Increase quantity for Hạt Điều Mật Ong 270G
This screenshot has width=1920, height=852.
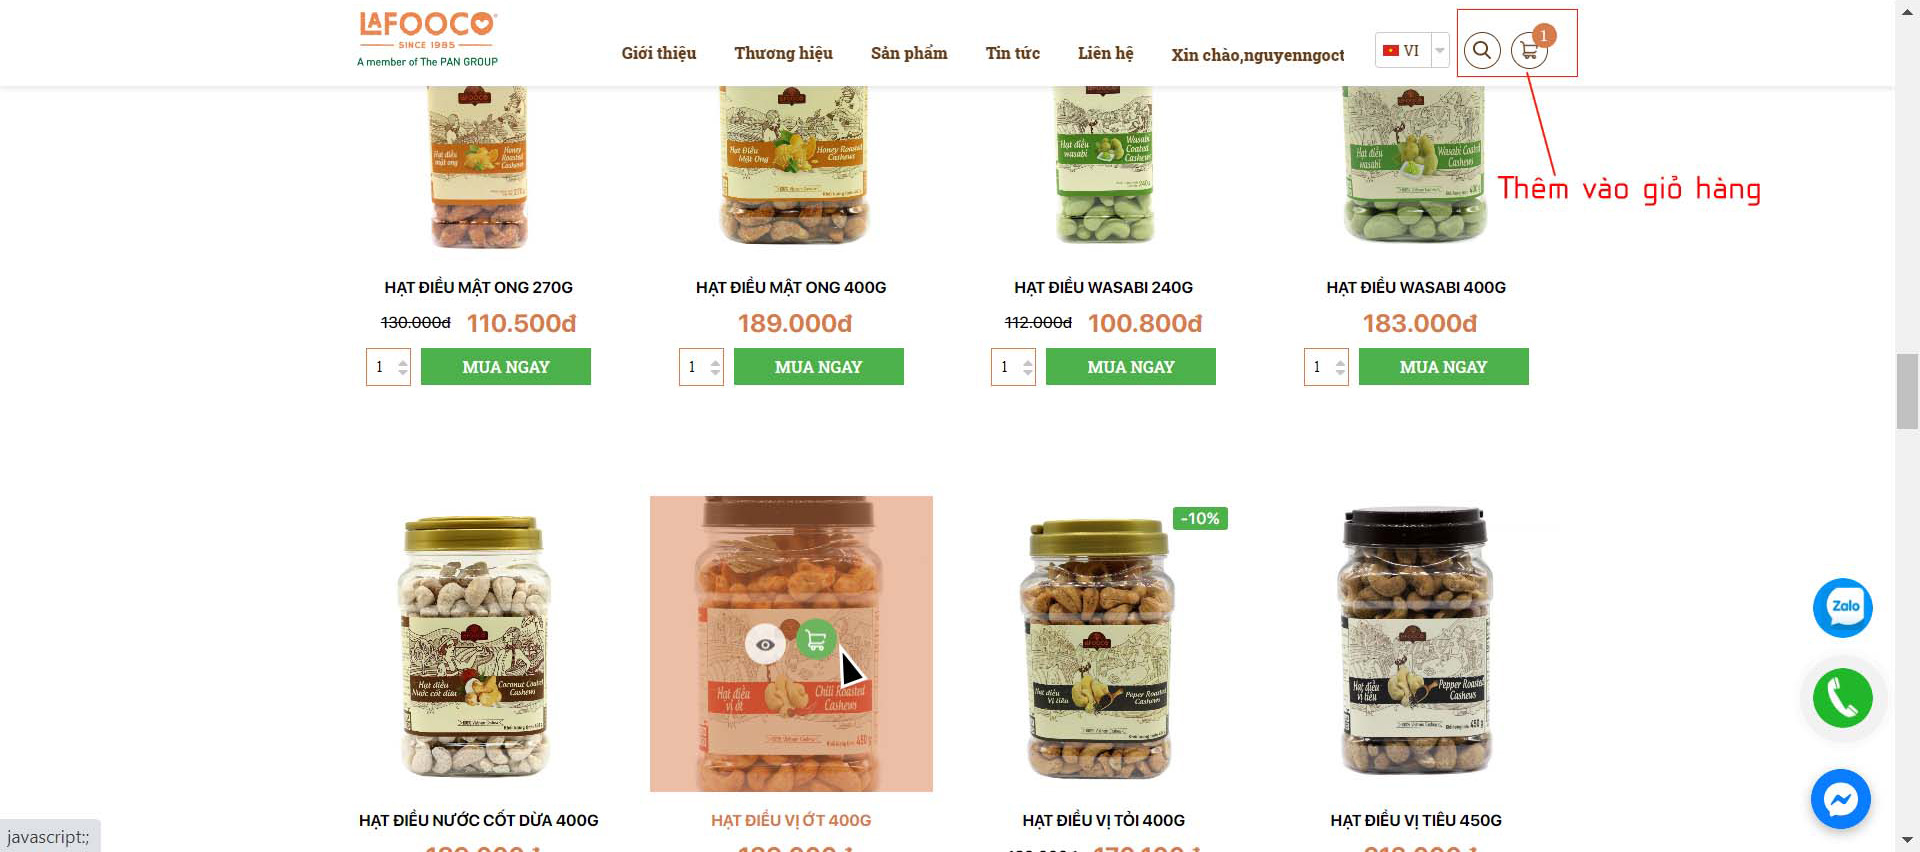403,361
